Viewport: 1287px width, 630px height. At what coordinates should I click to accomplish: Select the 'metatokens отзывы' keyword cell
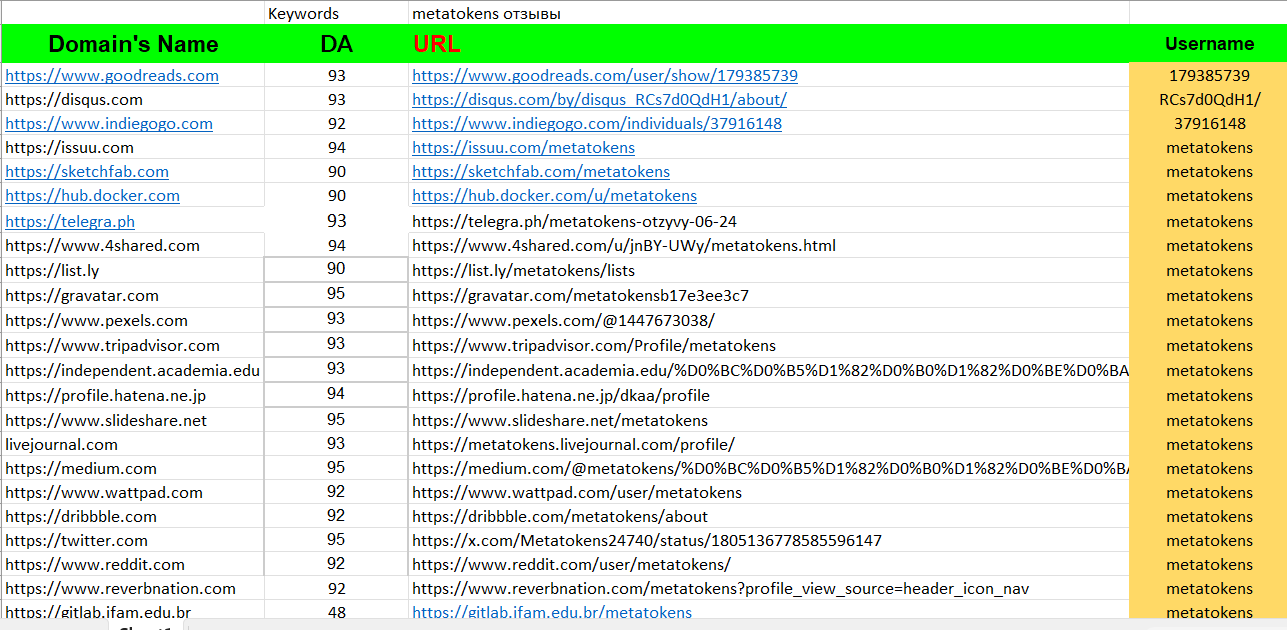[486, 14]
